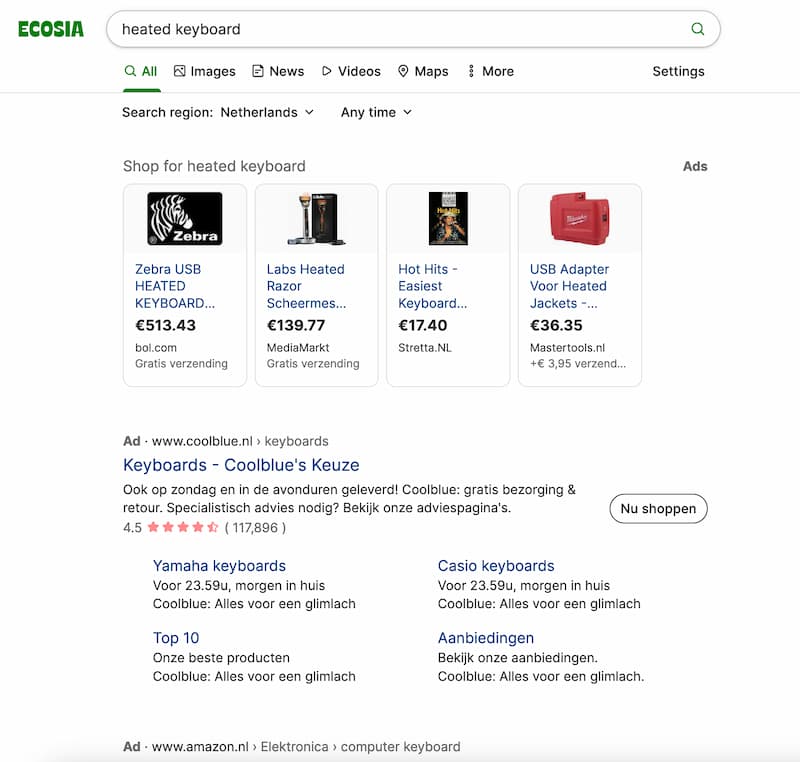
Task: Click the www.amazon.nl Elektronica ad URL
Action: pyautogui.click(x=306, y=747)
